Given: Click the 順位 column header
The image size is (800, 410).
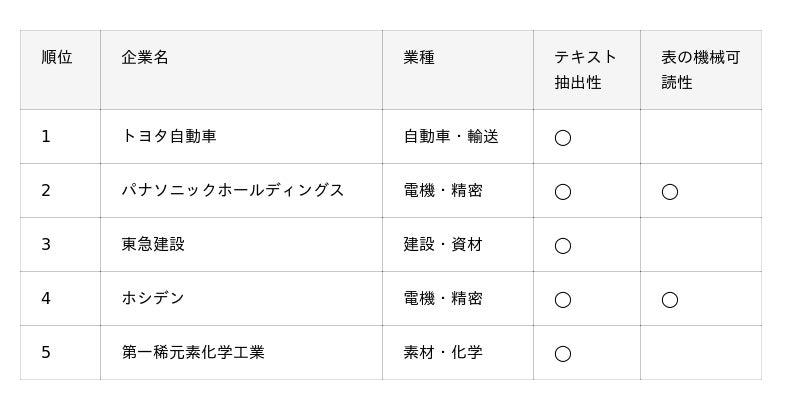Looking at the screenshot, I should click(57, 57).
